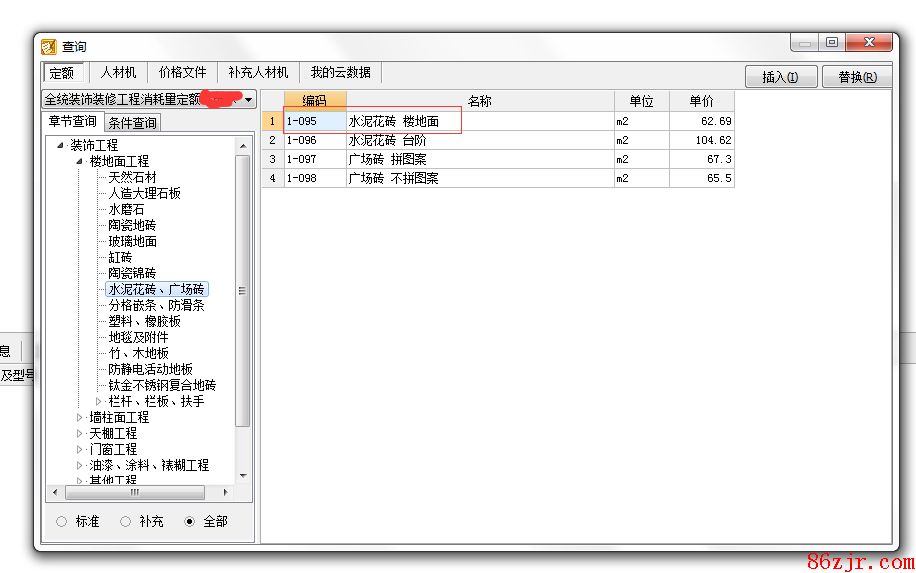This screenshot has width=916, height=573.
Task: Open the 价格文件 tab
Action: click(x=182, y=73)
